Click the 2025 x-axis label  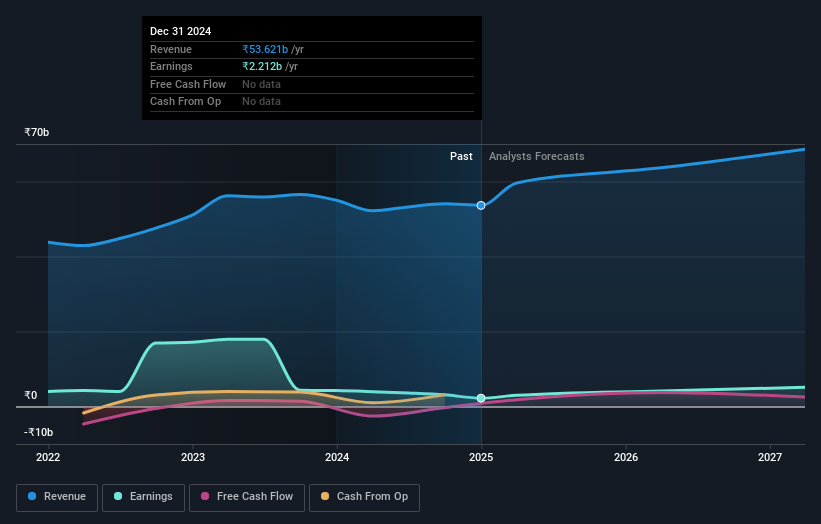[x=481, y=458]
